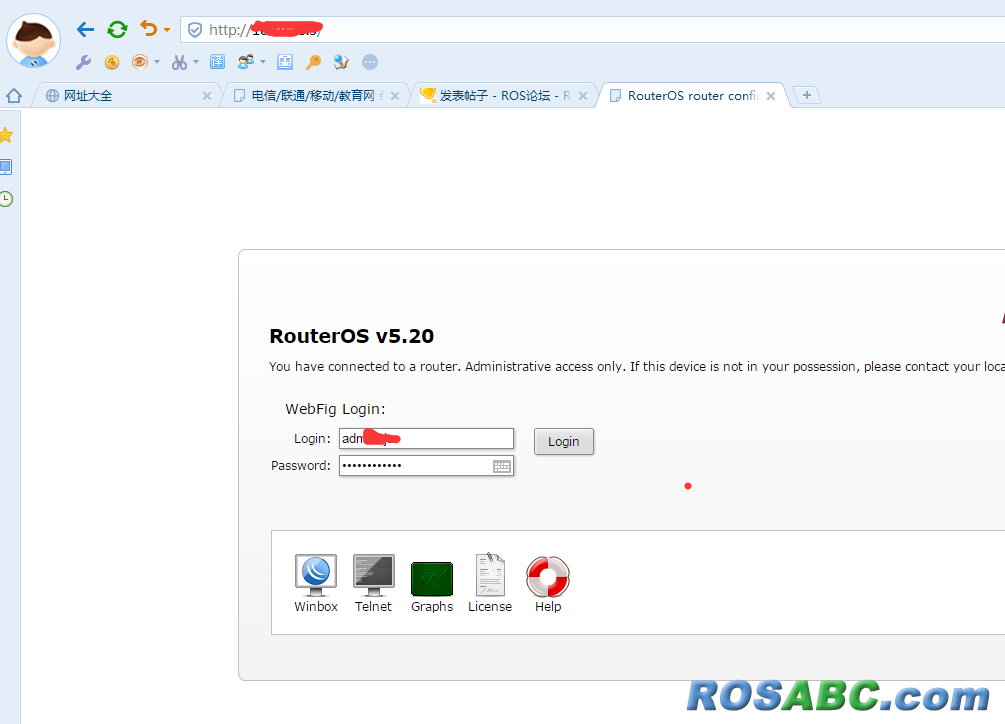Open the more options ellipsis icon
The image size is (1005, 724).
click(x=370, y=62)
